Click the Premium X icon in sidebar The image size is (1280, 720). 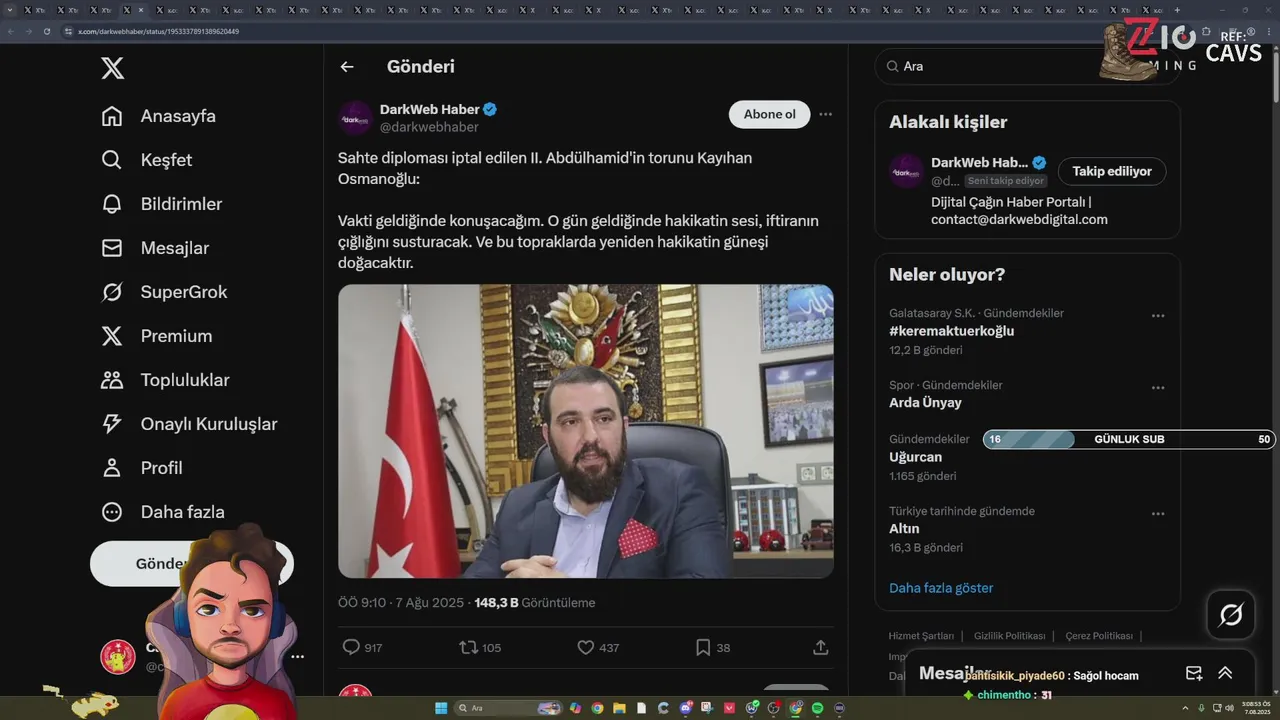click(112, 336)
